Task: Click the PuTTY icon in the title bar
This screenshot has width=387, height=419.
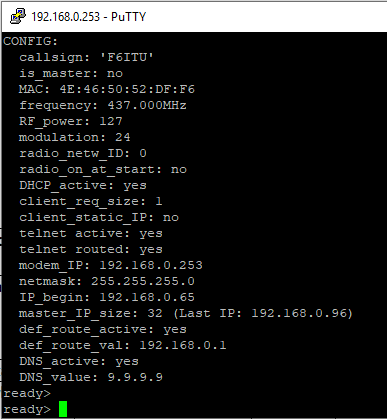Action: (x=18, y=16)
